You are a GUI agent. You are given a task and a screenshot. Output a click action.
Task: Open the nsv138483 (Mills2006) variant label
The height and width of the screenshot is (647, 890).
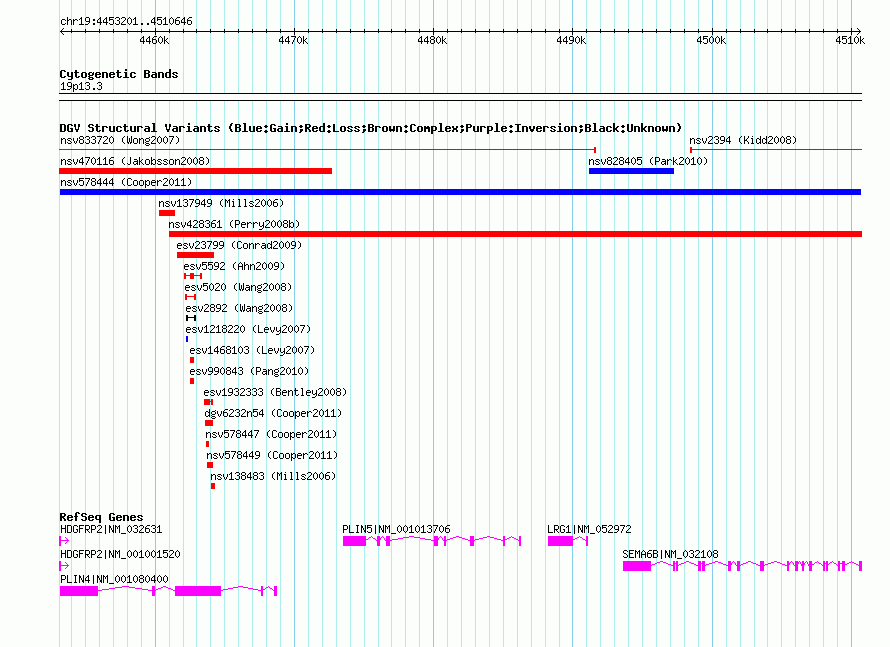pos(273,476)
